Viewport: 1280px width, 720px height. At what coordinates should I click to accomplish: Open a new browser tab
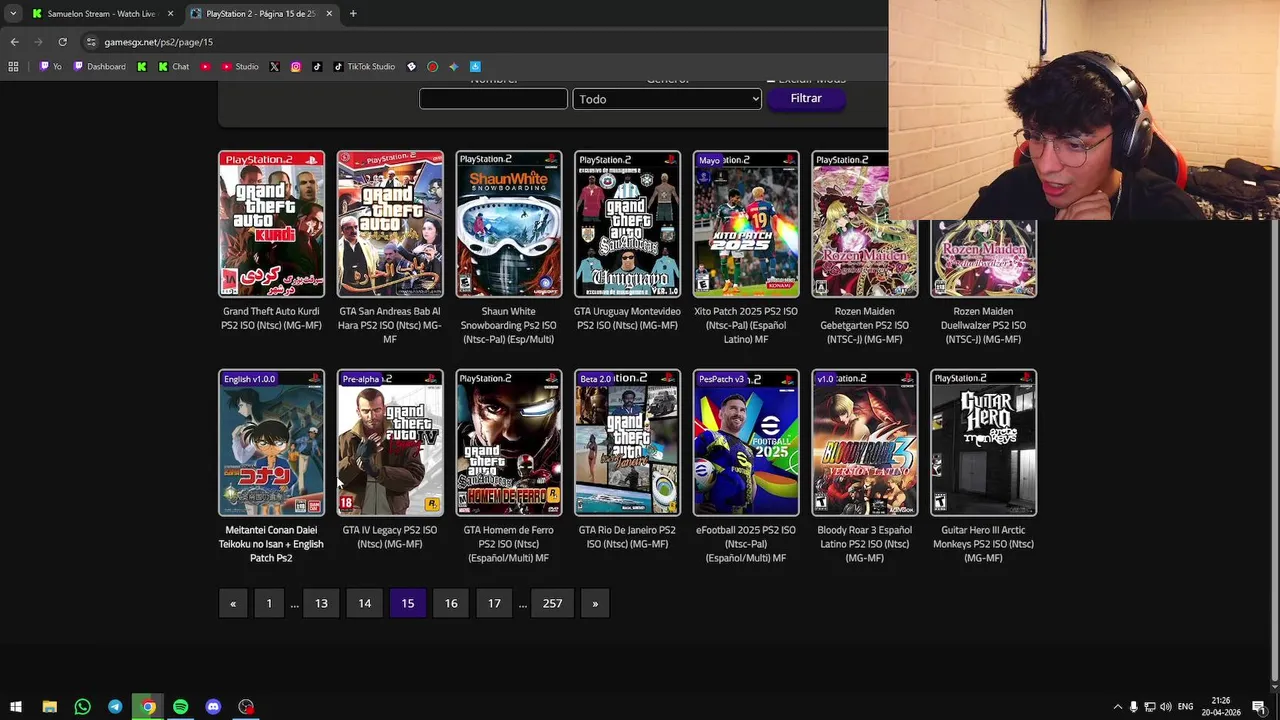353,14
